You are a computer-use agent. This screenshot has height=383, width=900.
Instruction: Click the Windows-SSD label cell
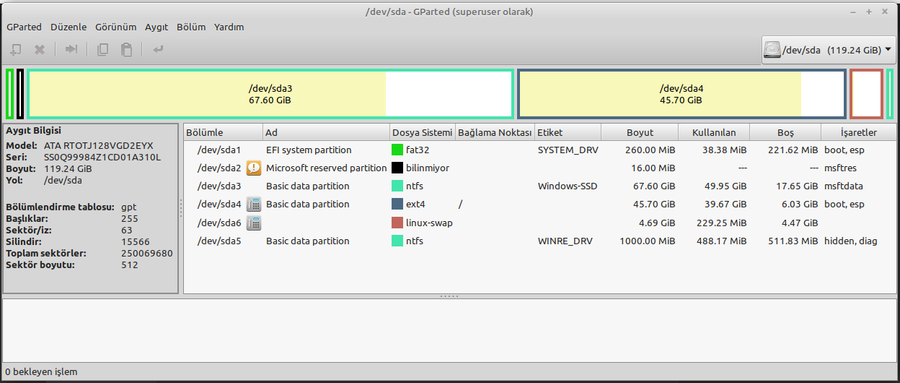click(567, 186)
